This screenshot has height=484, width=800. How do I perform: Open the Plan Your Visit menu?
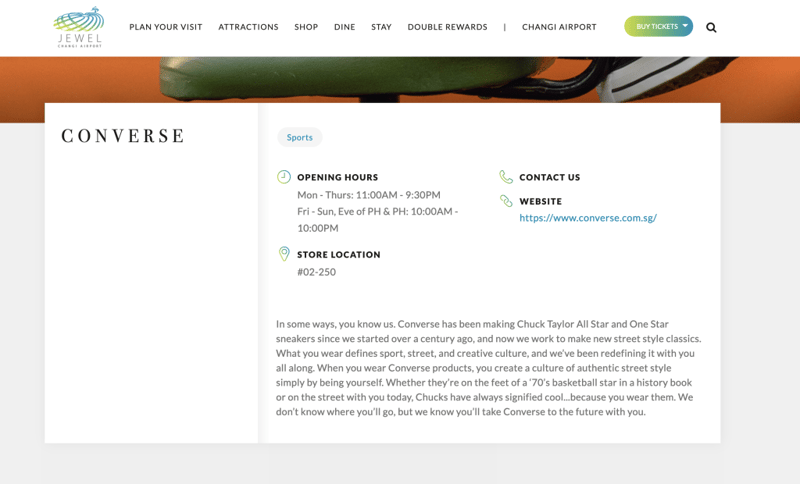(x=166, y=27)
